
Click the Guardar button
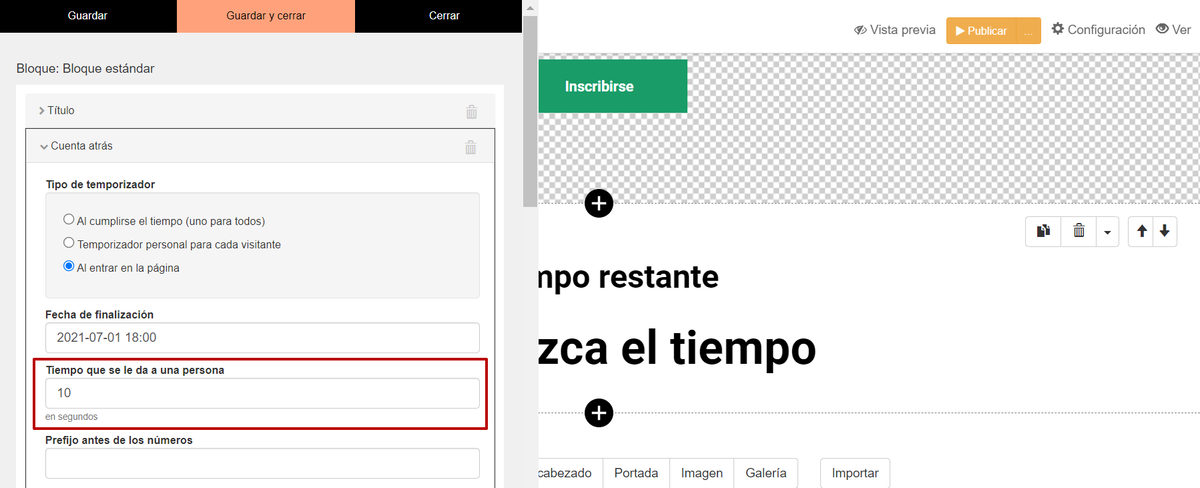point(88,16)
